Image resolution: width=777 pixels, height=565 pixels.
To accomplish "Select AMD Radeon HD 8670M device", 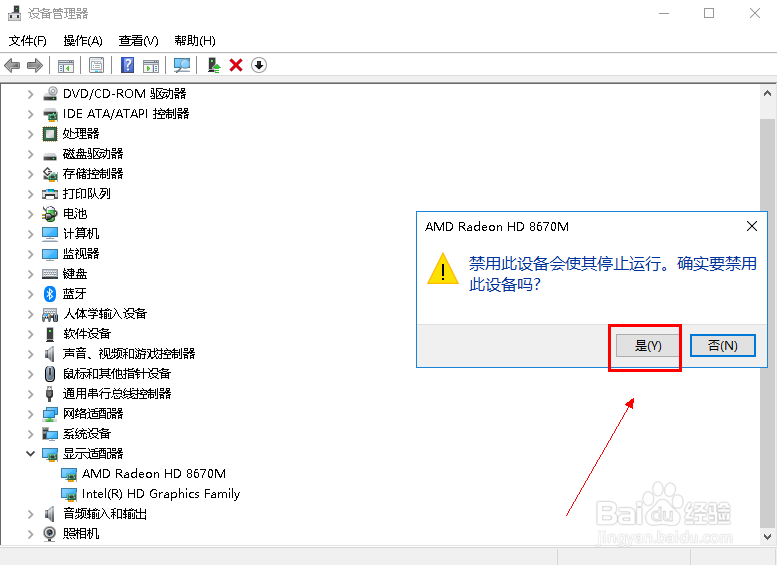I will [154, 474].
